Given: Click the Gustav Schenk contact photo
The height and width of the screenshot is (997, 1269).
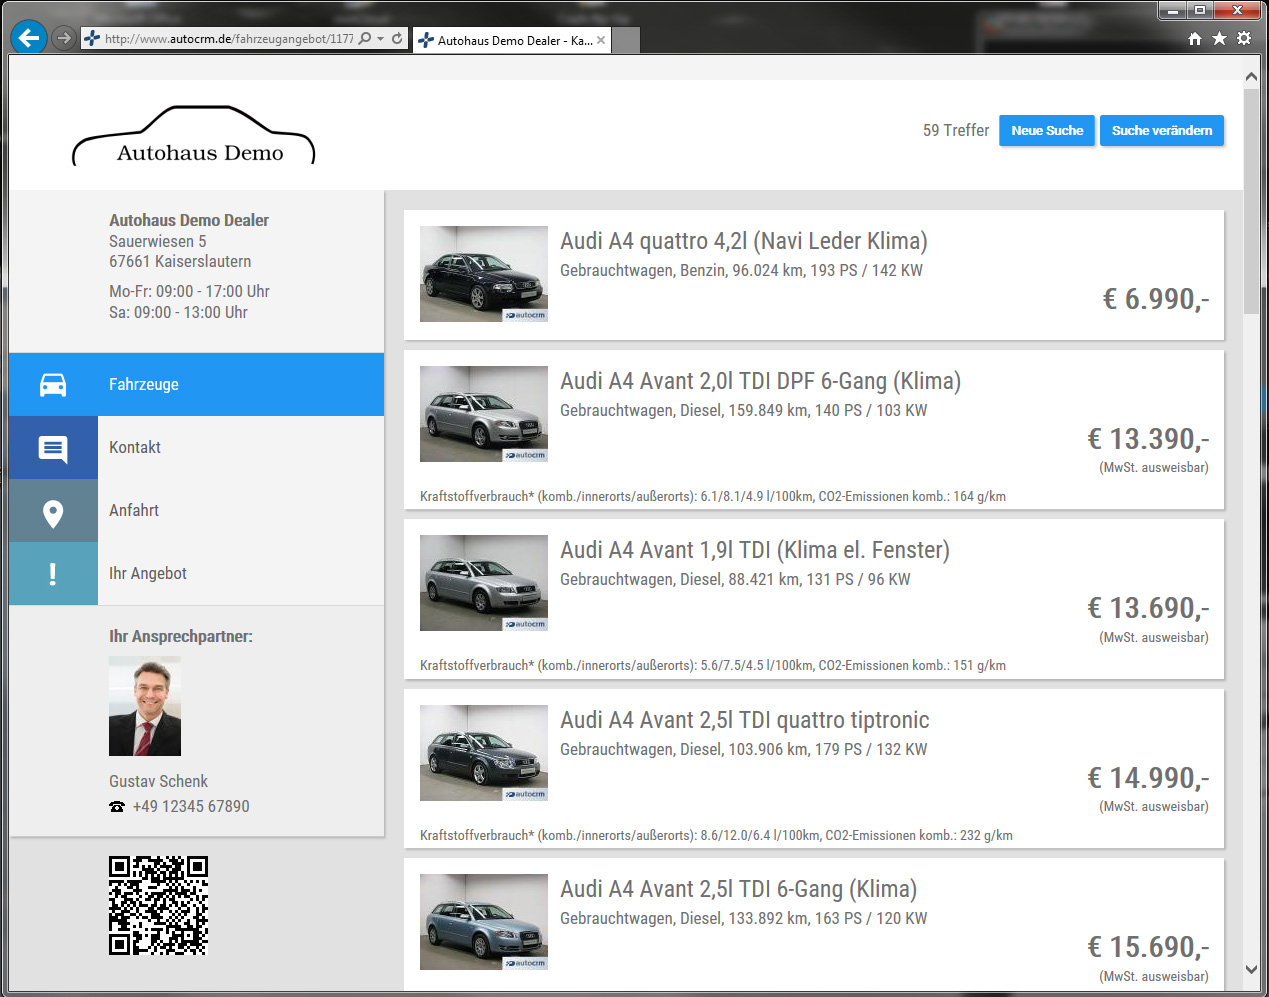Looking at the screenshot, I should (145, 706).
